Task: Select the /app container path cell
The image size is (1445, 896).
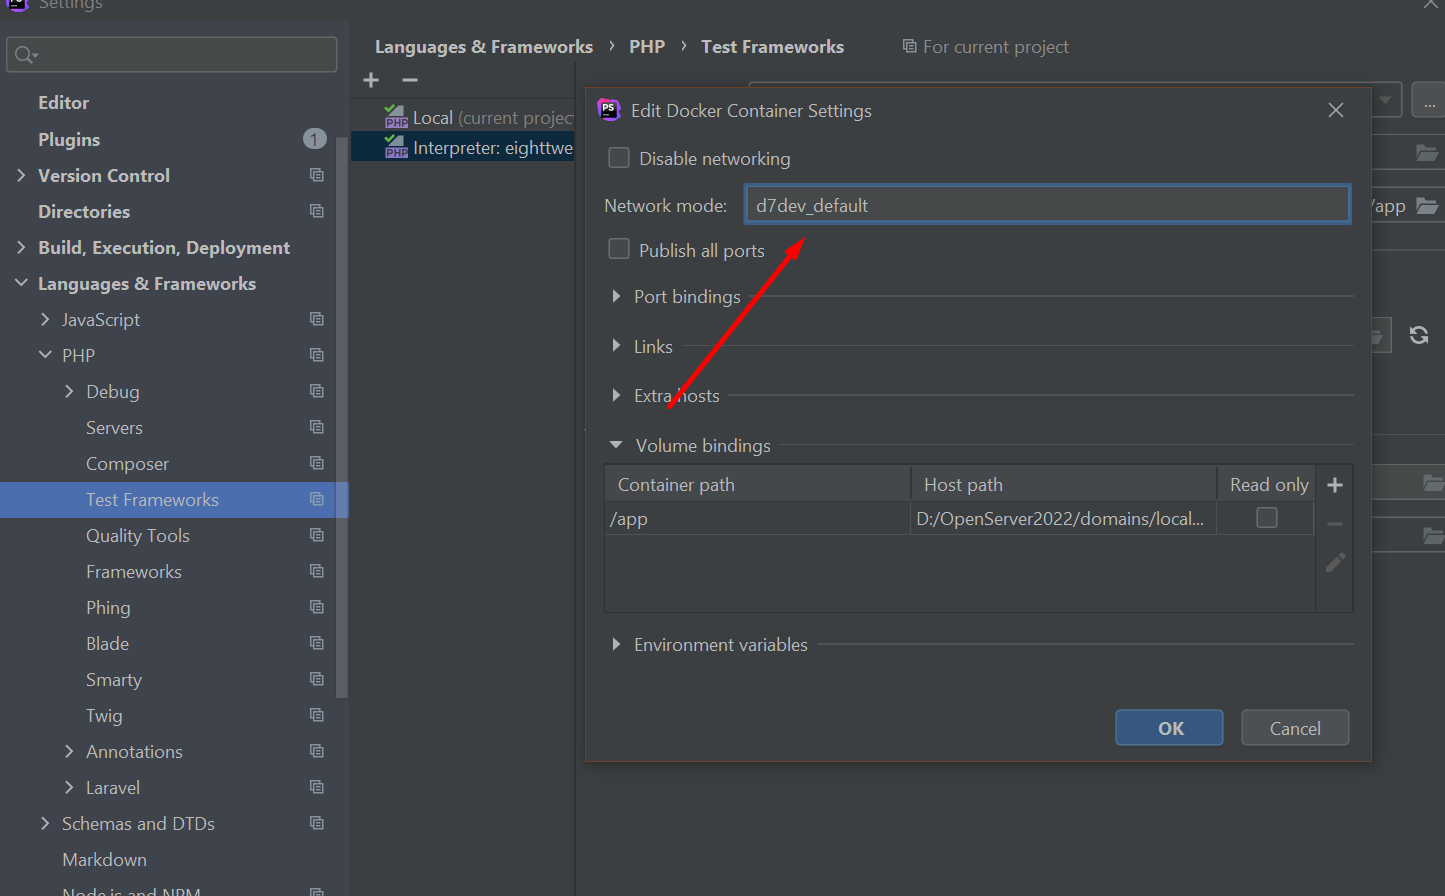Action: pos(758,518)
